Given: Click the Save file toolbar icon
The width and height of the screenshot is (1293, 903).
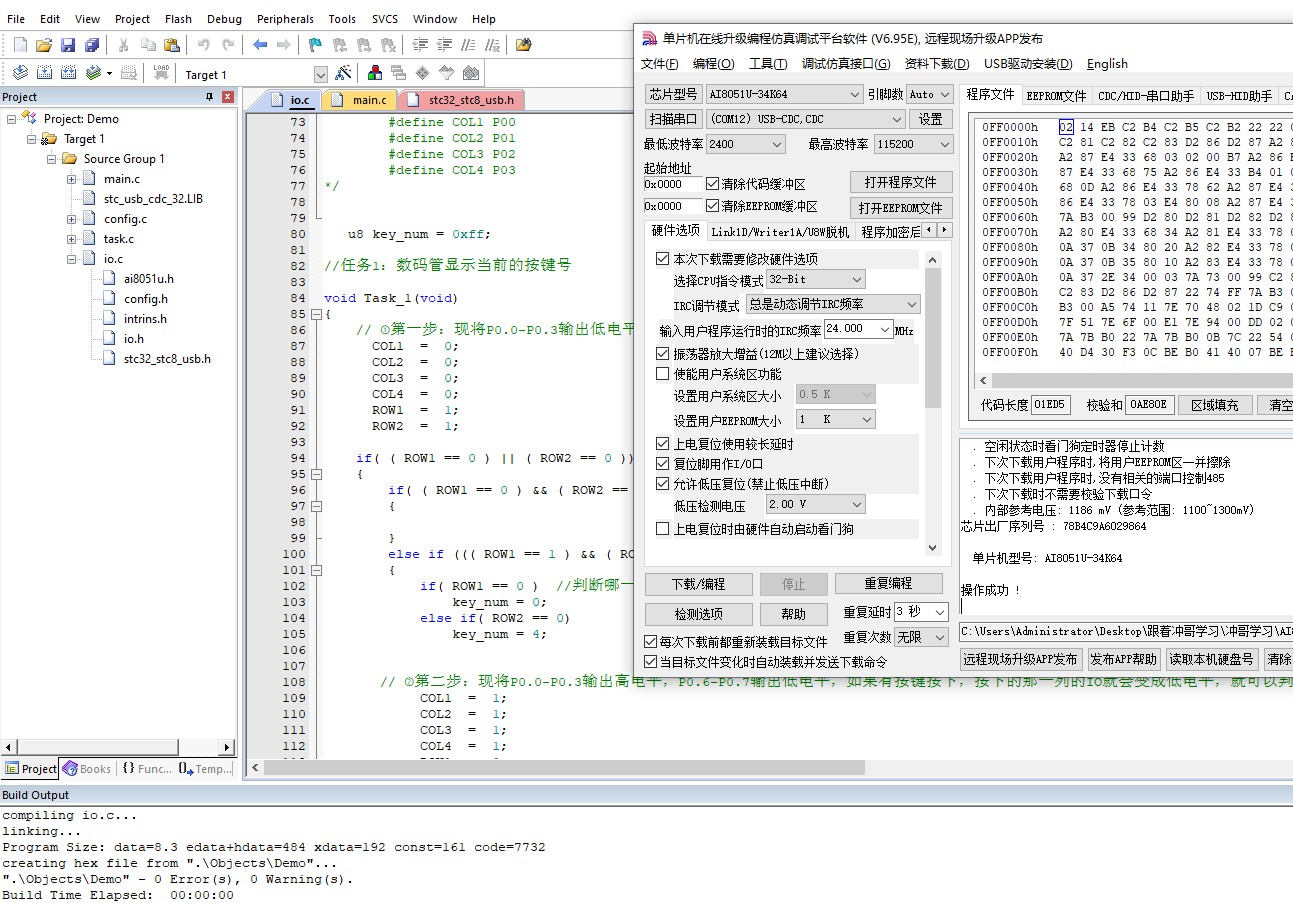Looking at the screenshot, I should 68,45.
